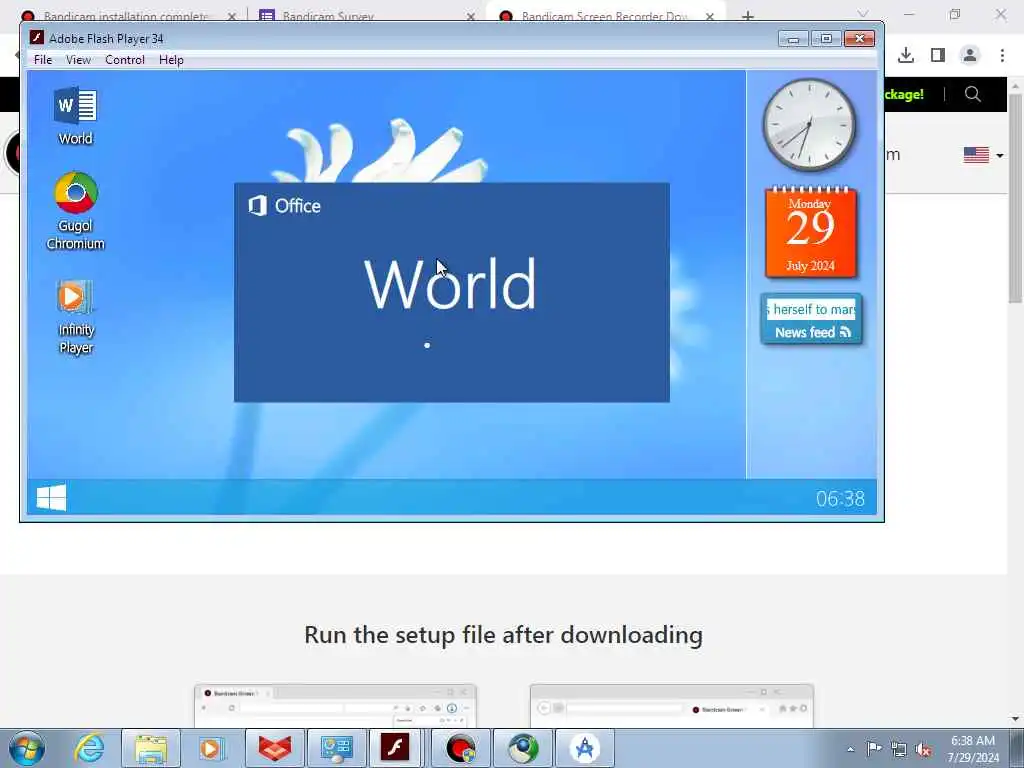Open Windows Explorer folder on taskbar
The width and height of the screenshot is (1024, 768).
click(151, 748)
